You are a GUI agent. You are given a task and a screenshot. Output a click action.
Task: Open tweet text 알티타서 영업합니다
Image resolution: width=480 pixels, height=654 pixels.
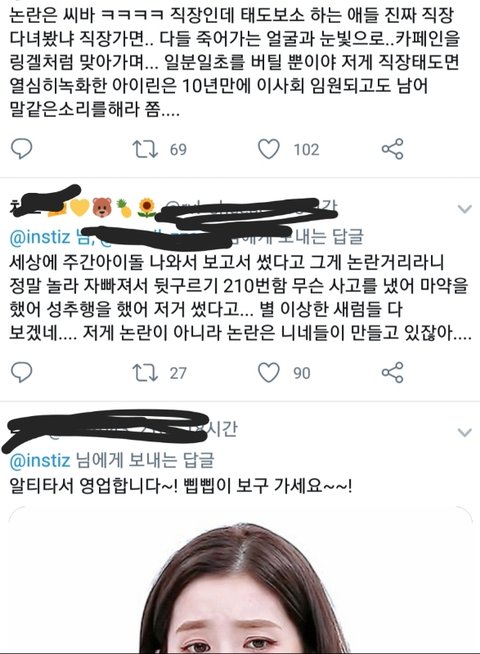[181, 486]
